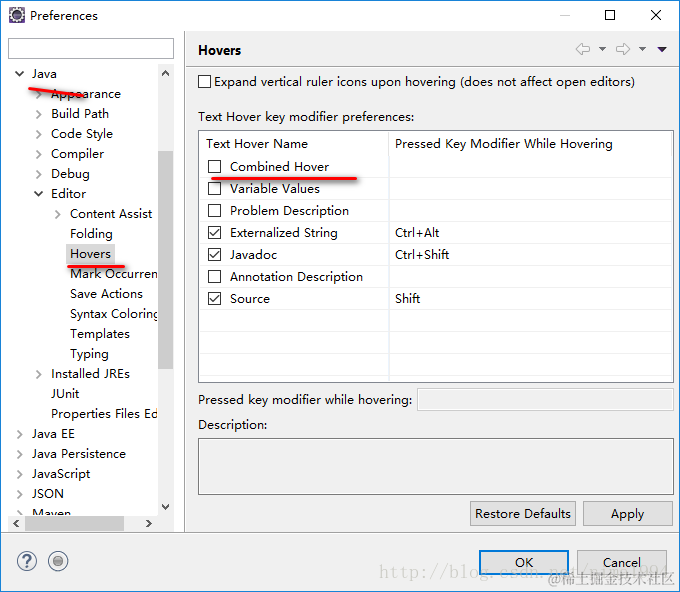The height and width of the screenshot is (592, 680).
Task: Check the Annotation Description checkbox
Action: coord(214,276)
